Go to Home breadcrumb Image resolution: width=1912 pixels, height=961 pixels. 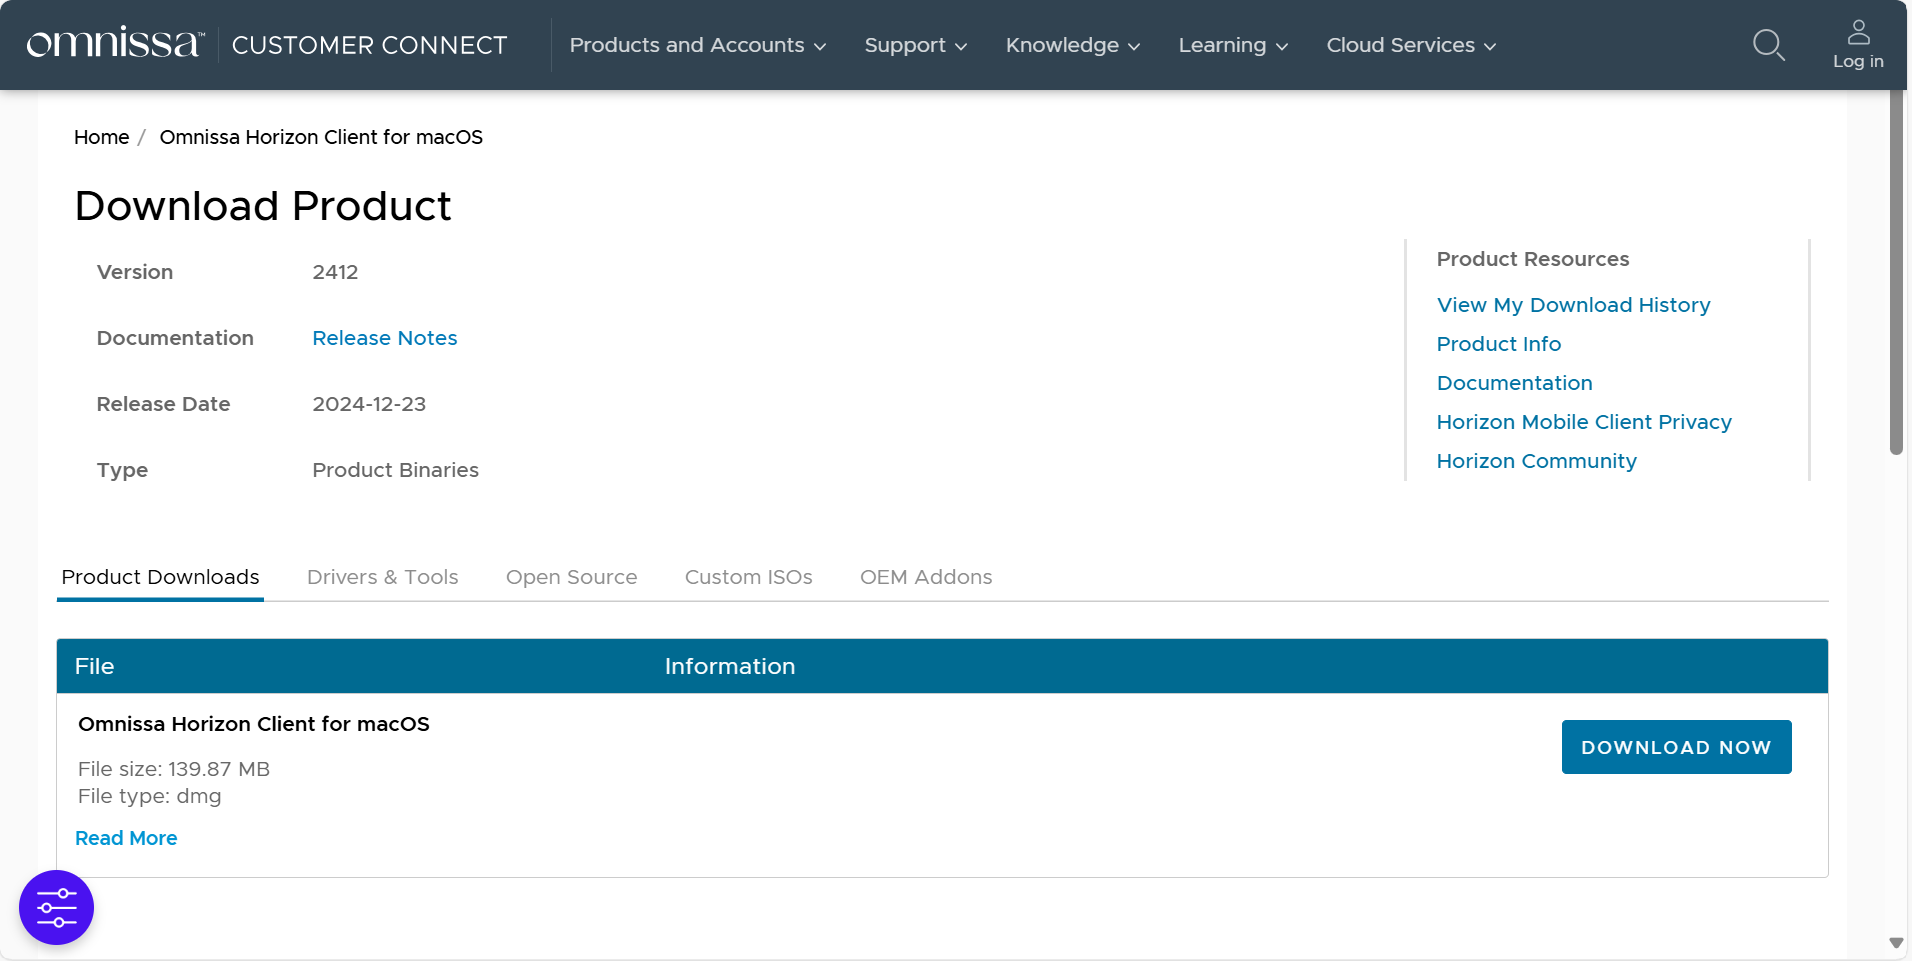101,137
